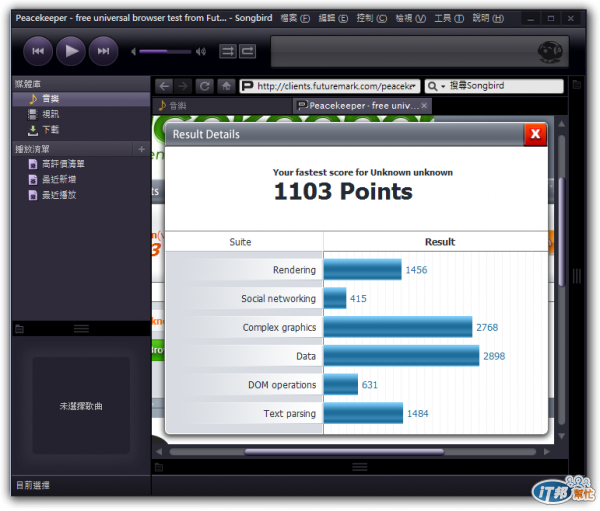This screenshot has height=511, width=600.
Task: Click the Songbird bird logo icon
Action: [x=550, y=52]
